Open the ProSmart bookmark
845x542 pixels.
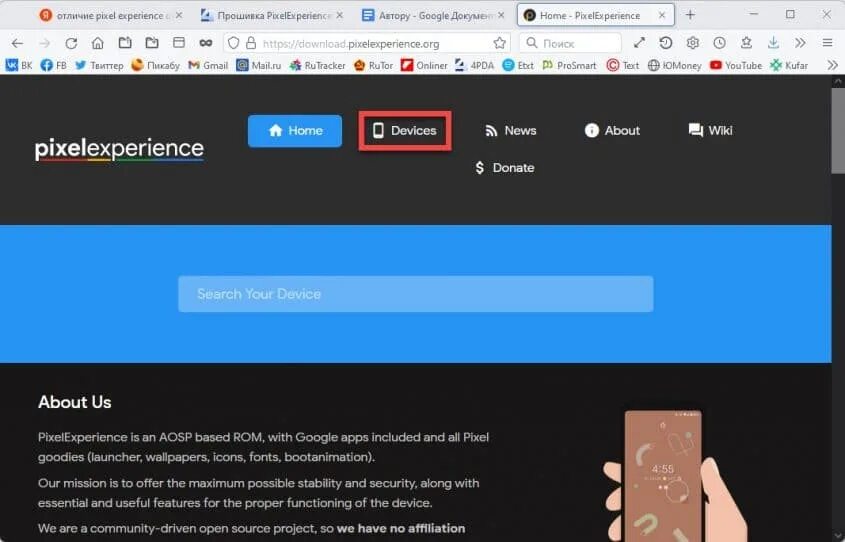click(569, 65)
